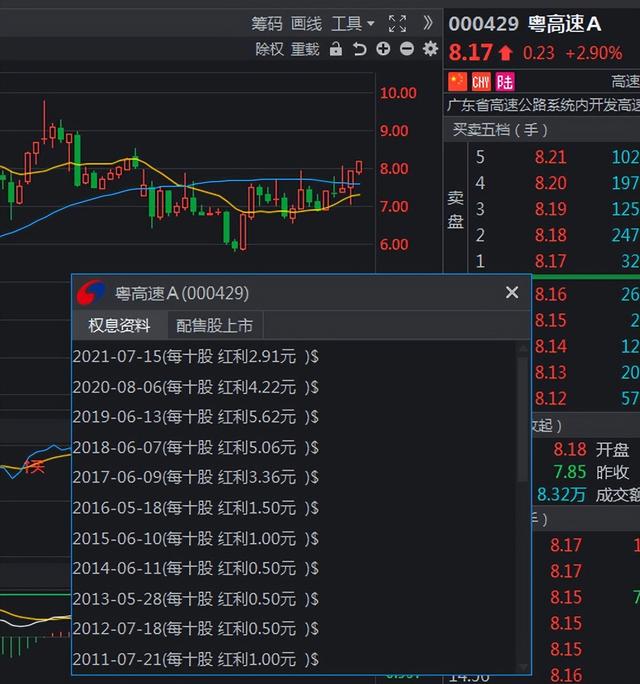The image size is (640, 684).
Task: Click the double-arrow expand toolbar icon
Action: [x=428, y=23]
